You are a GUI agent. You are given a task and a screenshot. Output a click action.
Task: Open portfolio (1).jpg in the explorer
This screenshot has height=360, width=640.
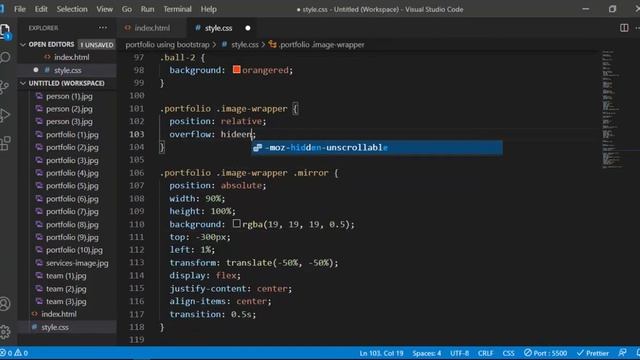coord(67,135)
